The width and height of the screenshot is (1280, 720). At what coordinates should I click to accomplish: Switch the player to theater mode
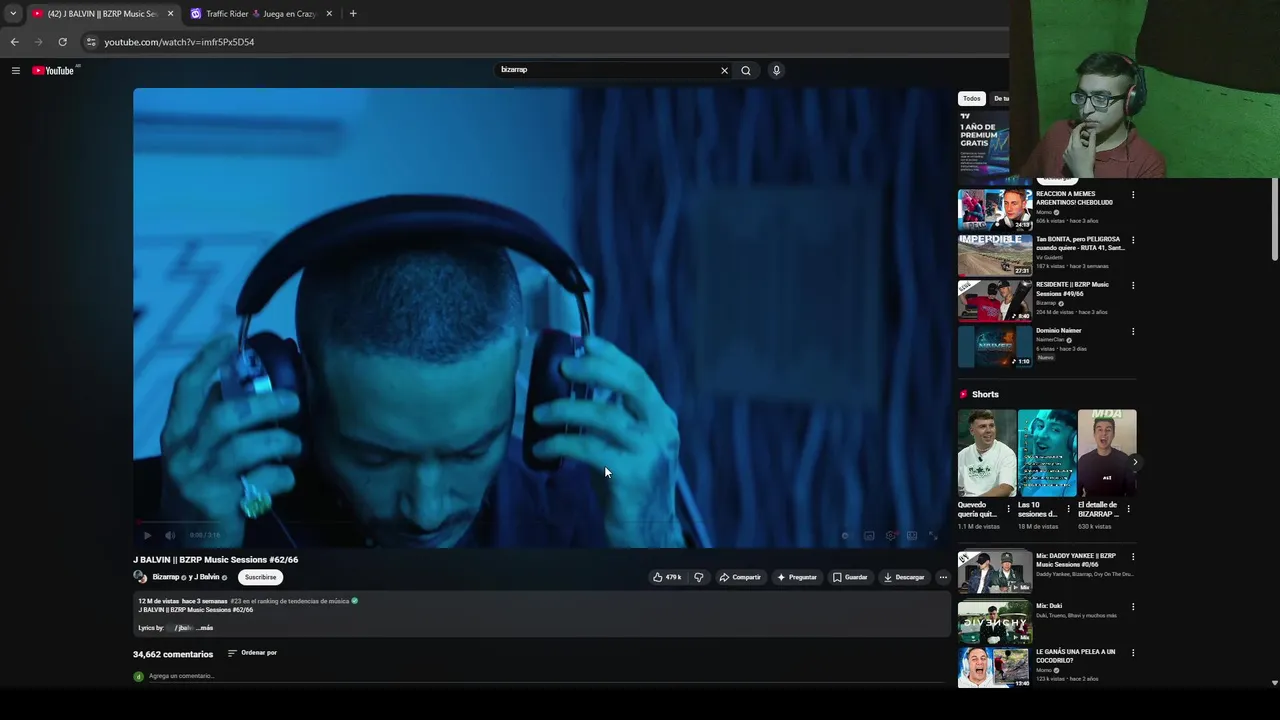coord(912,535)
